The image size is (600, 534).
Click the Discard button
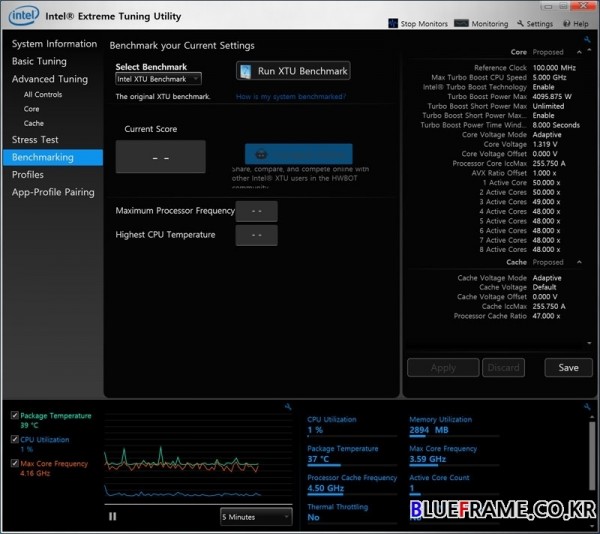pos(503,368)
